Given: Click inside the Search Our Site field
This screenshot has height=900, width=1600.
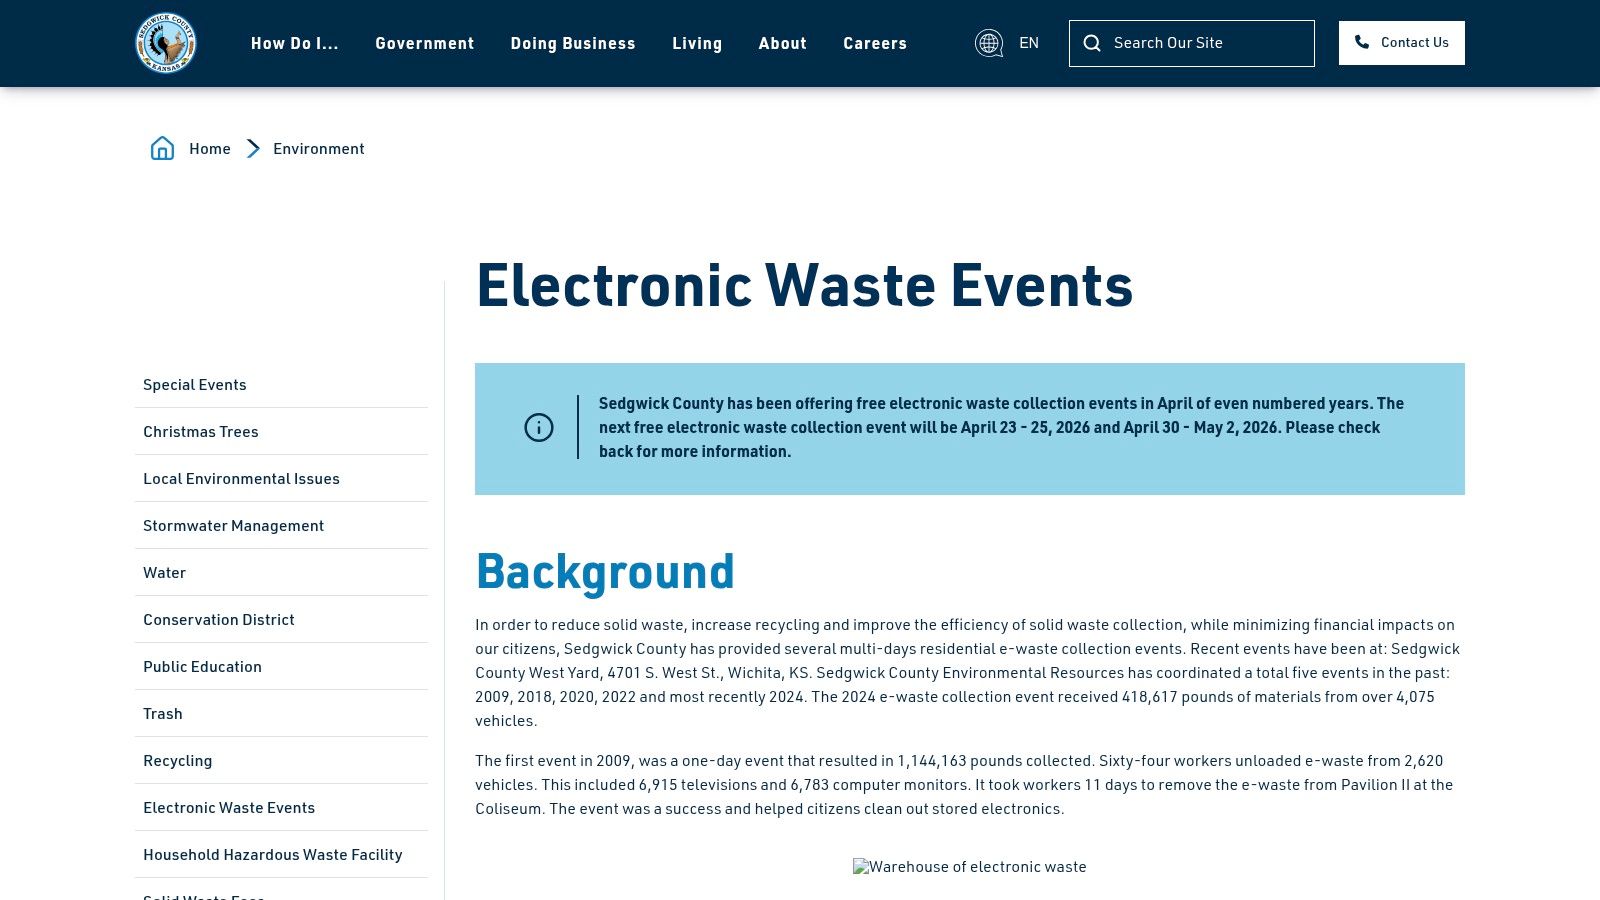Looking at the screenshot, I should [1190, 43].
